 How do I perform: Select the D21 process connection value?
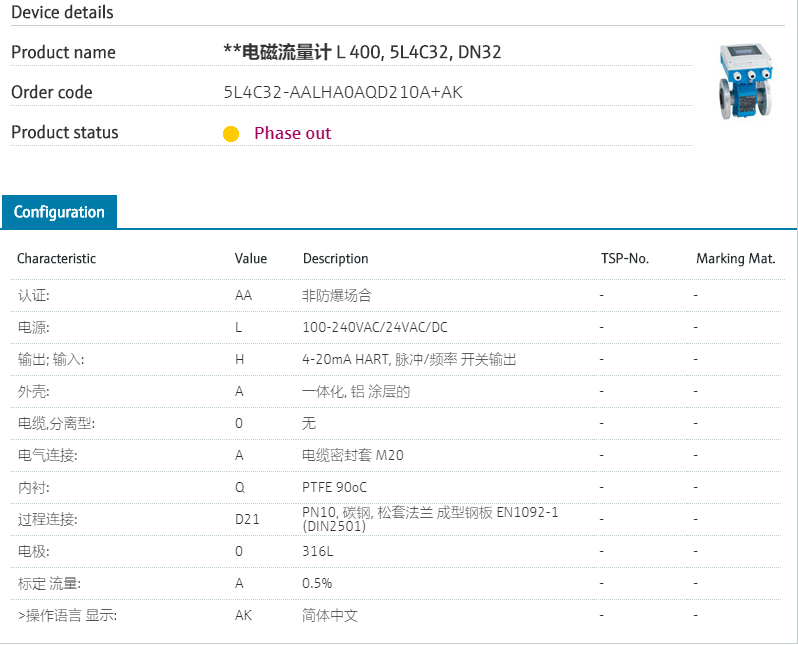[x=246, y=519]
